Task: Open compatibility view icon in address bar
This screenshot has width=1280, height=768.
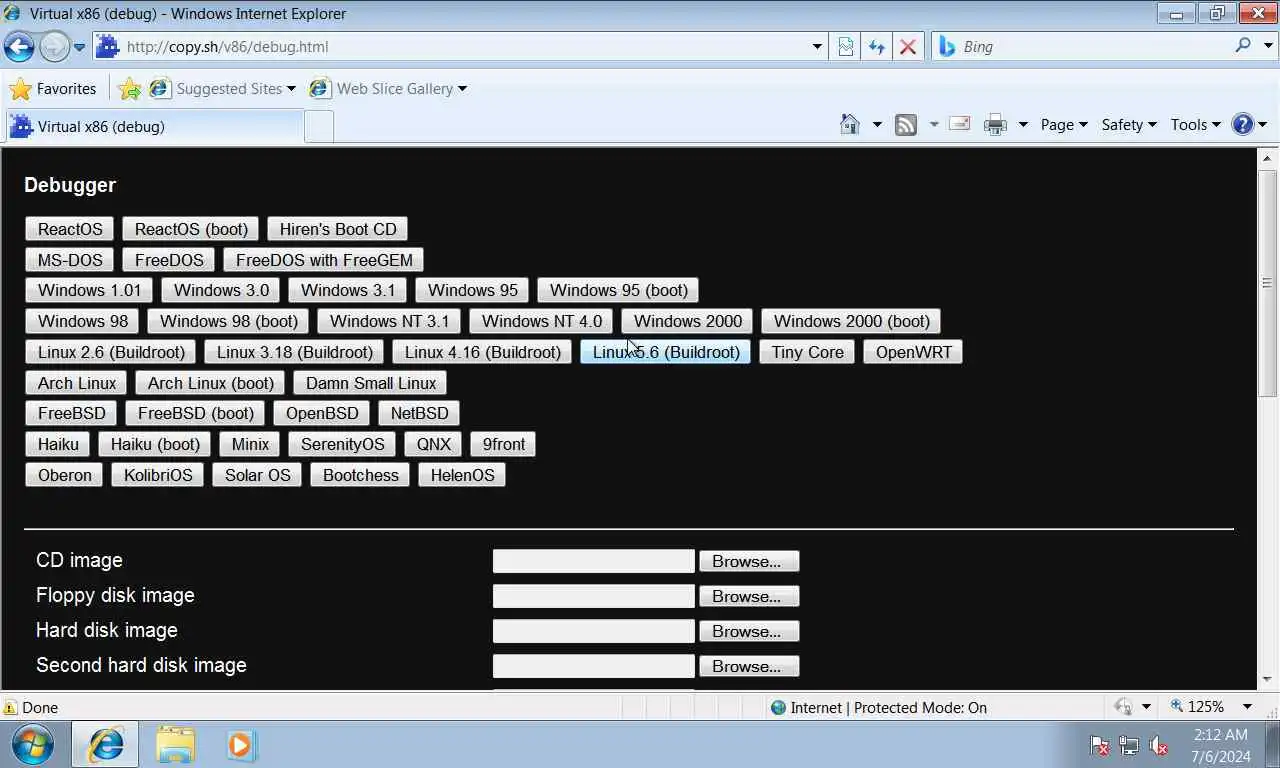Action: (x=846, y=47)
